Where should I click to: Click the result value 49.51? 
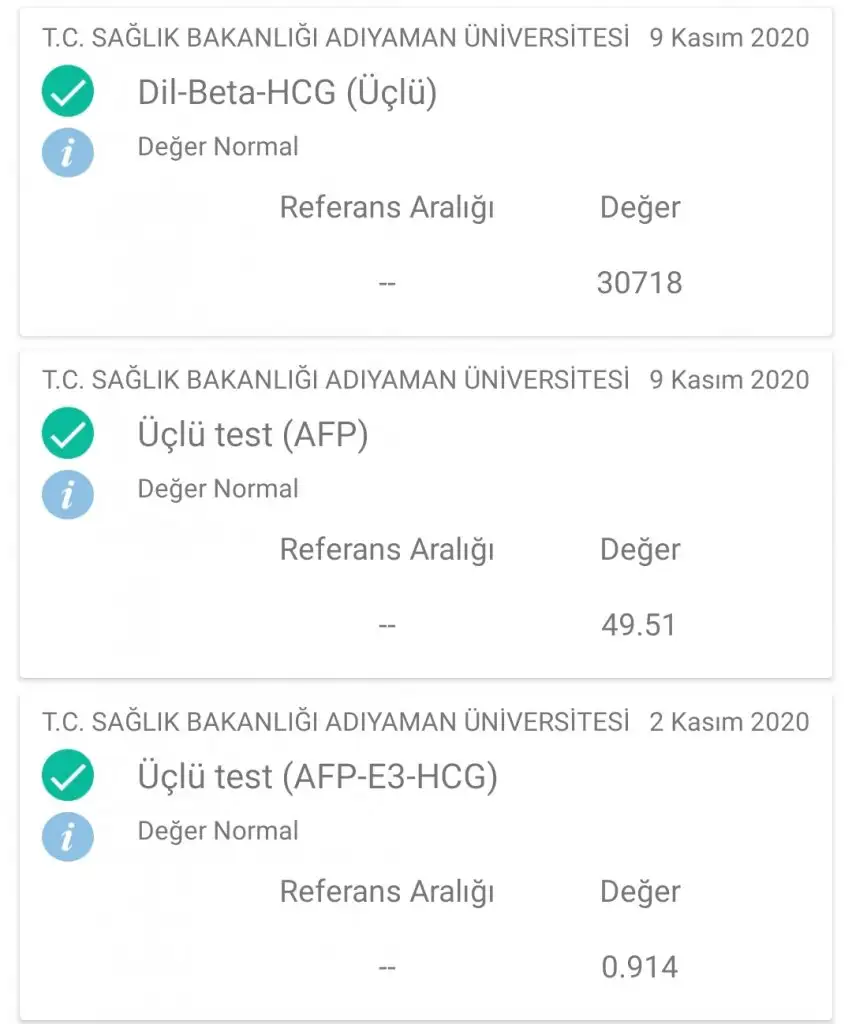click(x=639, y=625)
